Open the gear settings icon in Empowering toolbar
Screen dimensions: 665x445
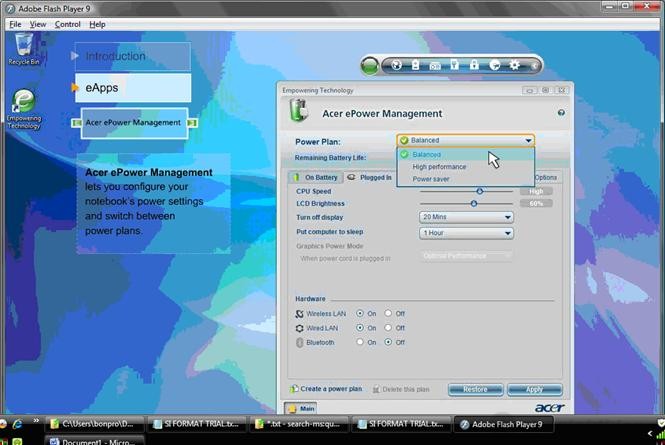click(x=514, y=66)
